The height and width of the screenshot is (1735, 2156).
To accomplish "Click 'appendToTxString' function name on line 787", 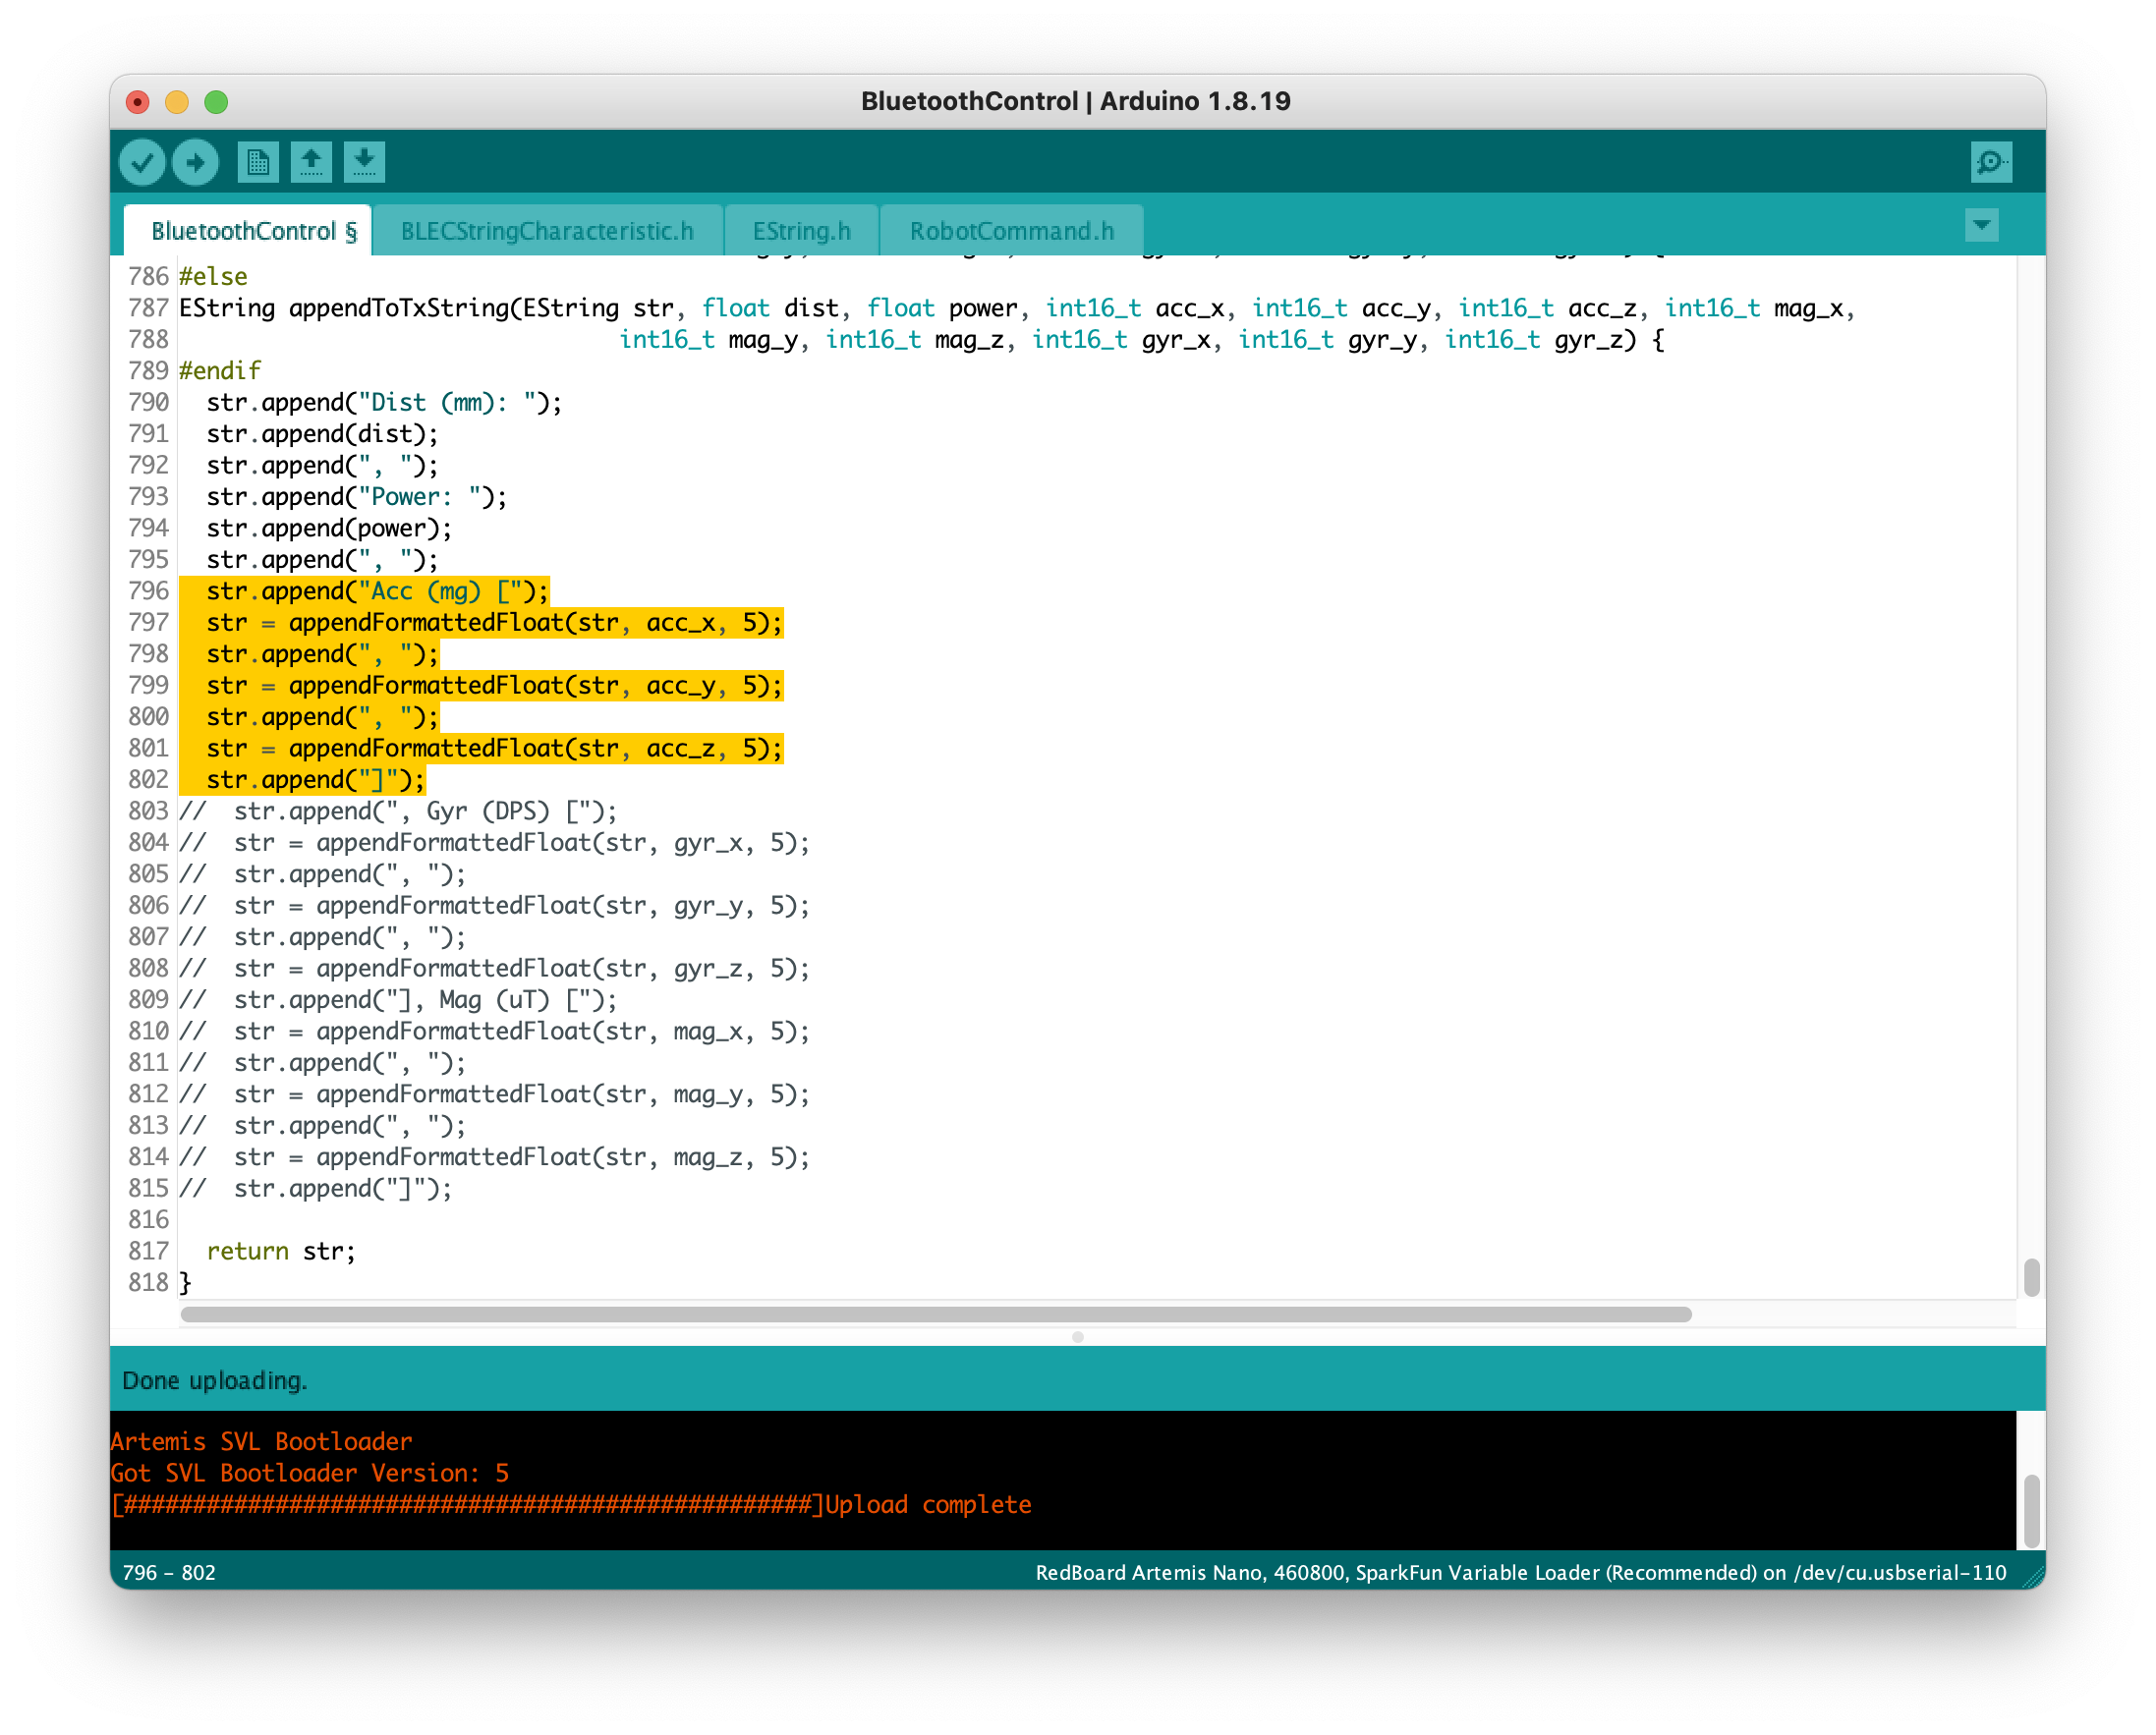I will [399, 308].
